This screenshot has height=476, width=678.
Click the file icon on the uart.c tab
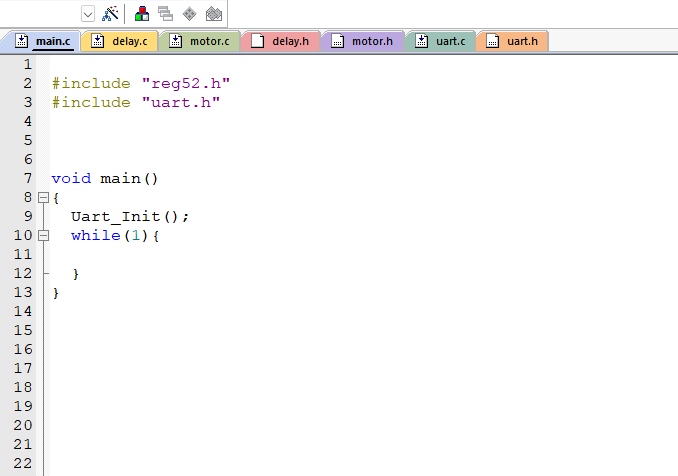coord(421,41)
